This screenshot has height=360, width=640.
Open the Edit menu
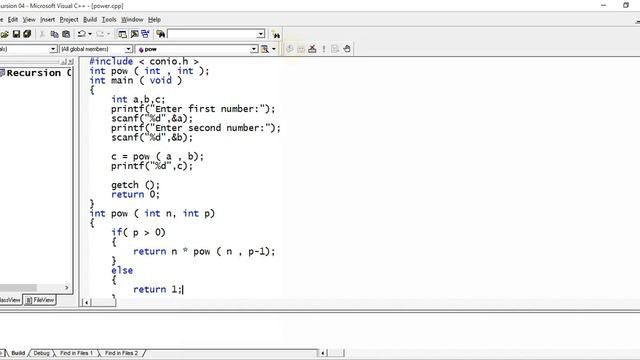tap(13, 20)
